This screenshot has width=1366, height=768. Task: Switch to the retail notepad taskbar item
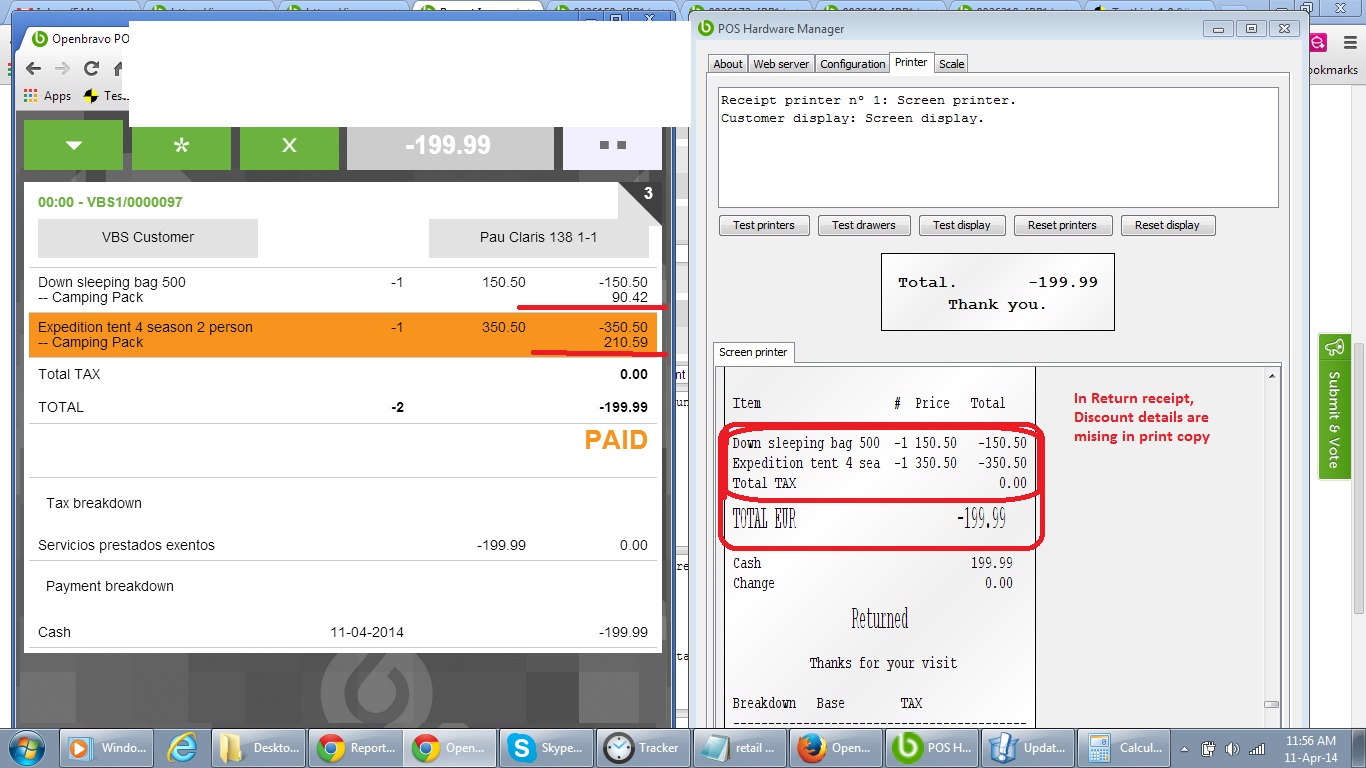coord(740,747)
